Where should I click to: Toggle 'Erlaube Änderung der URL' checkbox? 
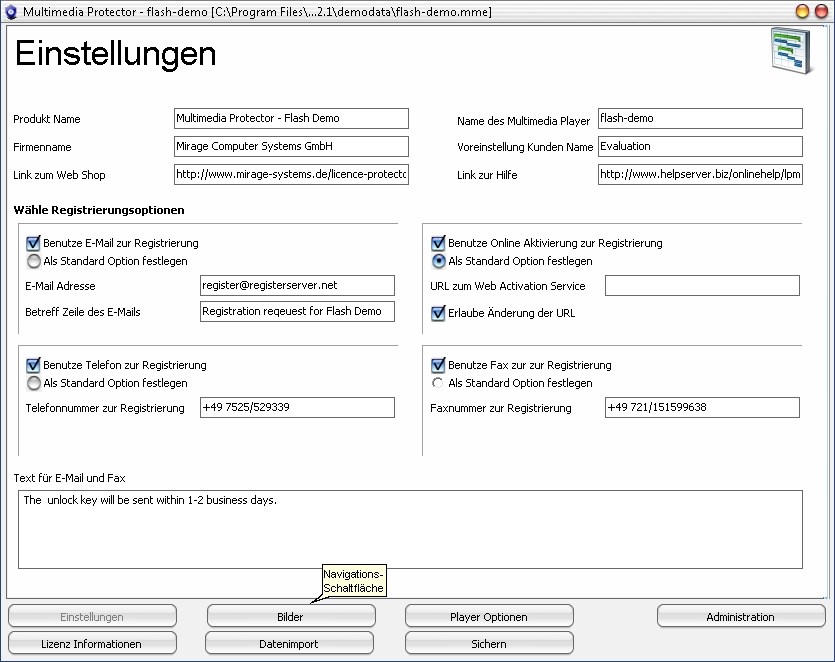[x=438, y=313]
